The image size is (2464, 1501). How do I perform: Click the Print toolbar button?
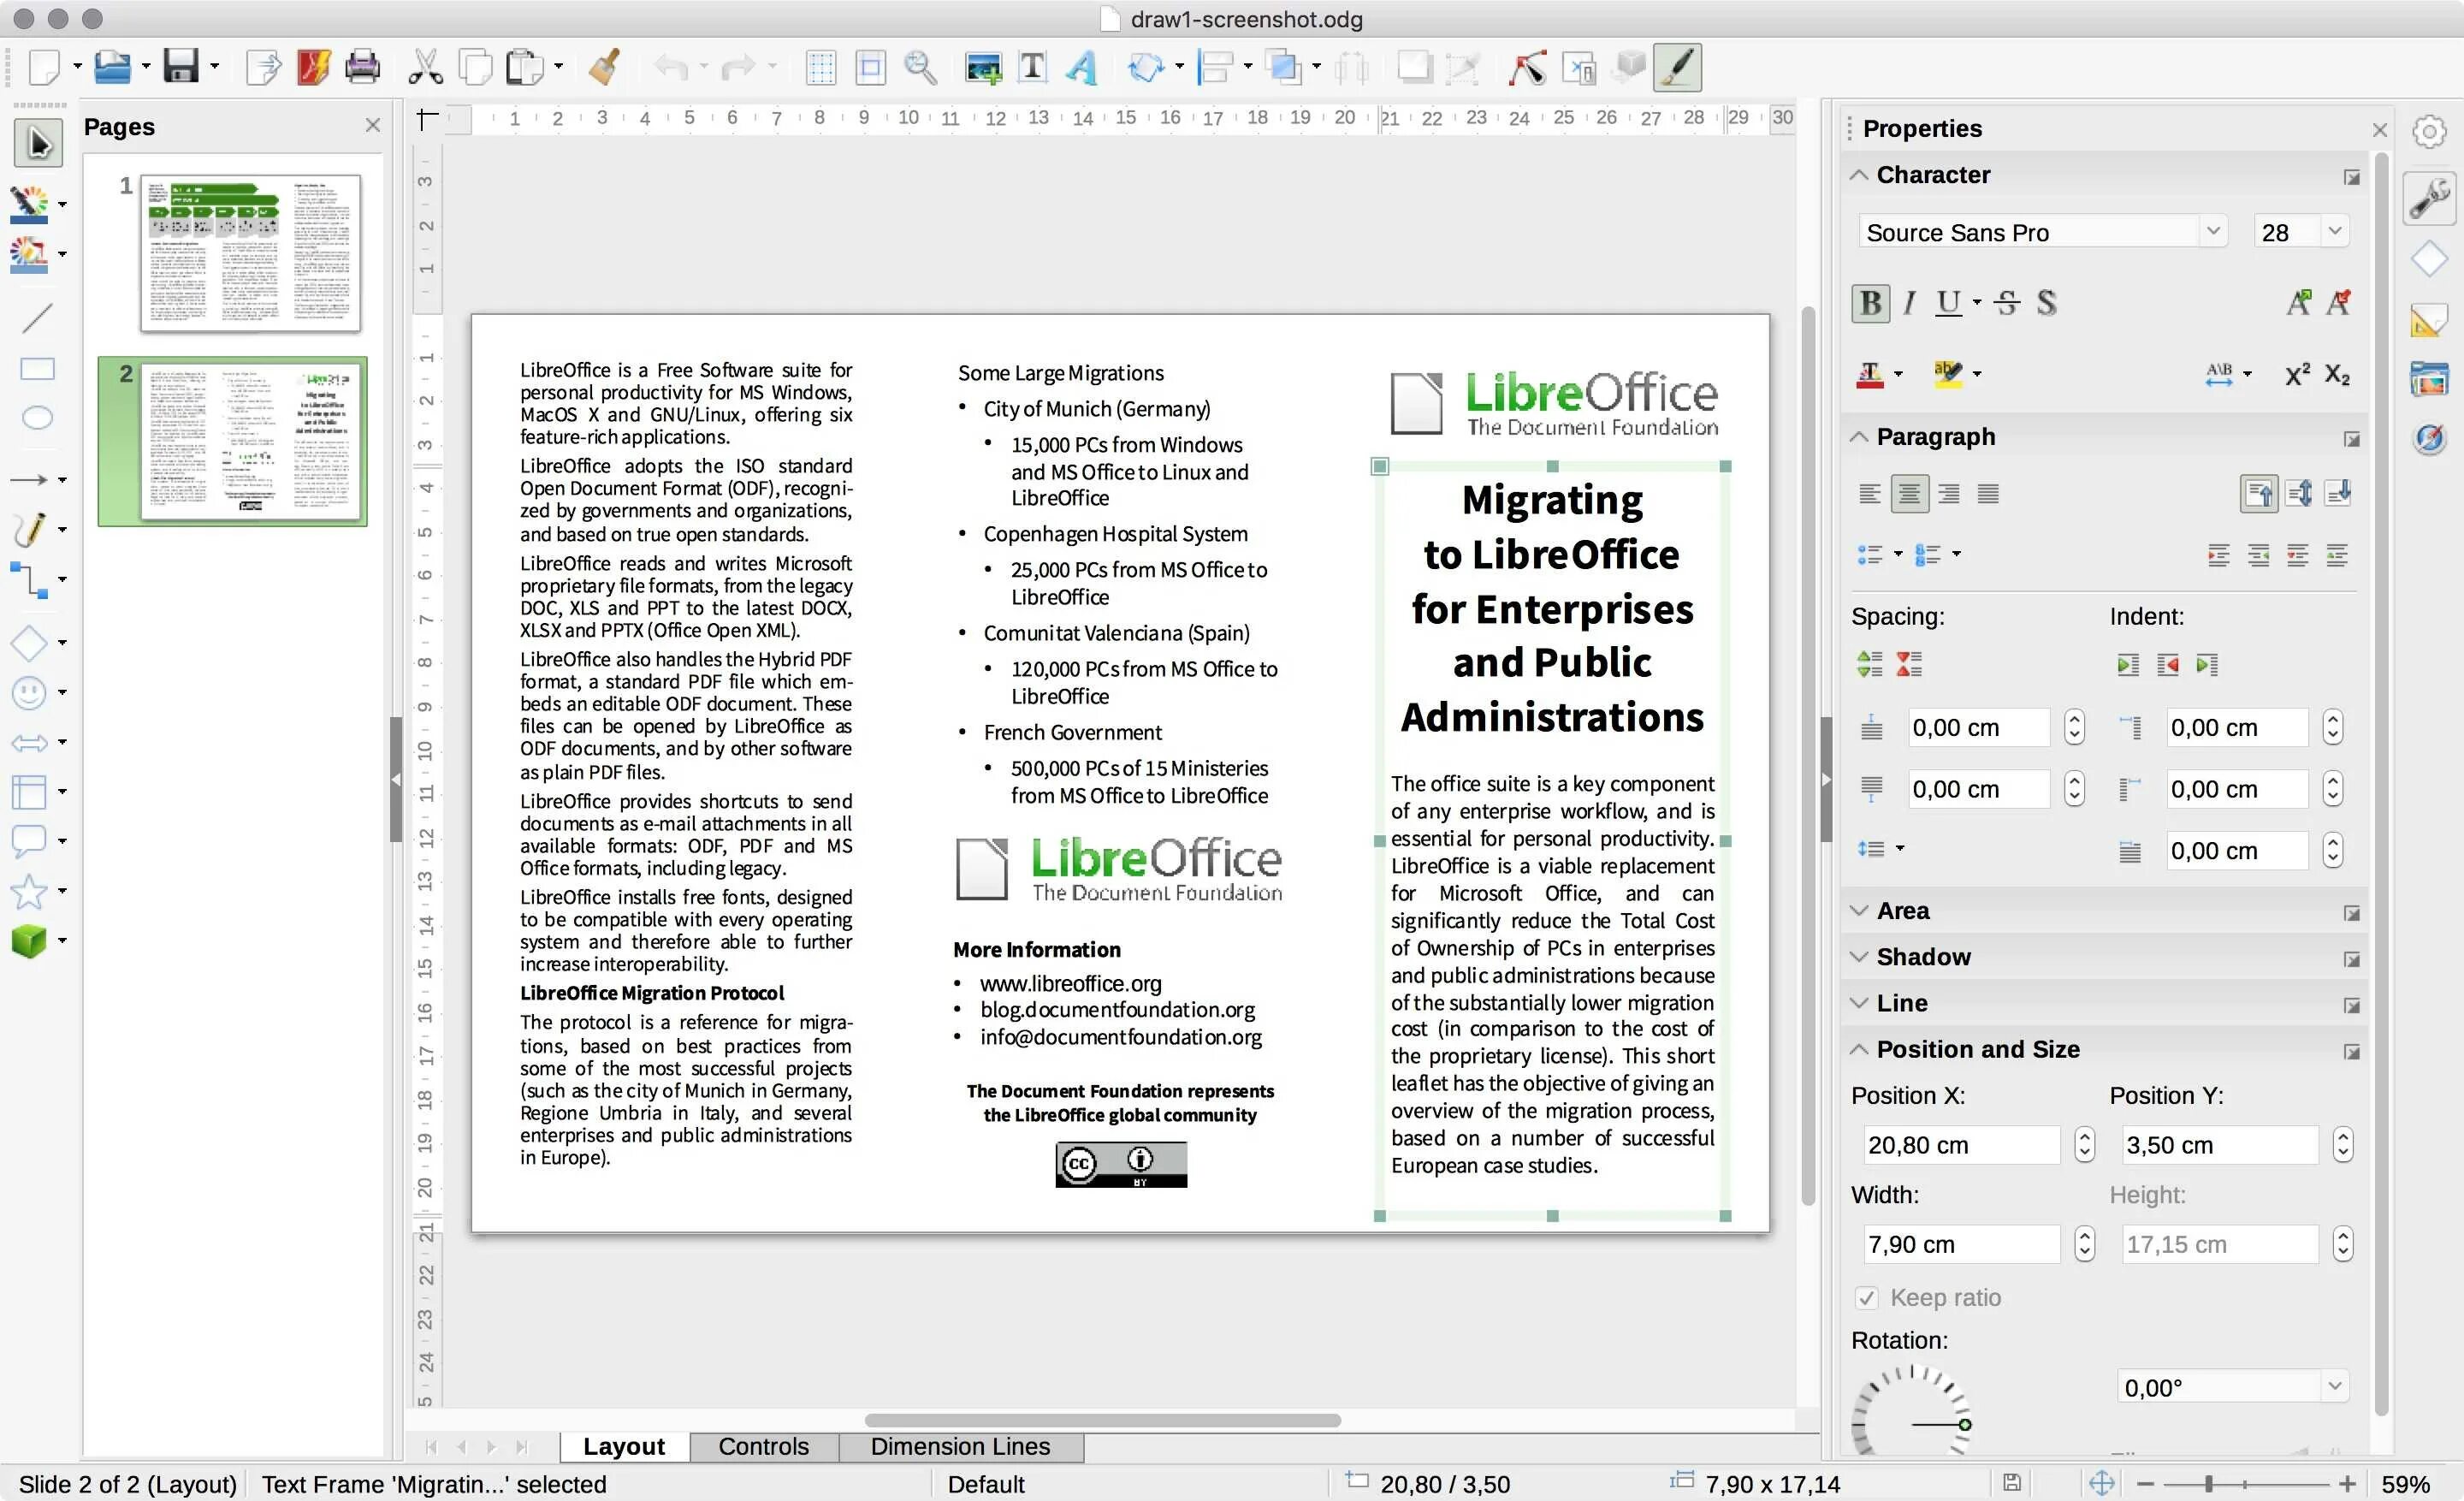point(362,67)
